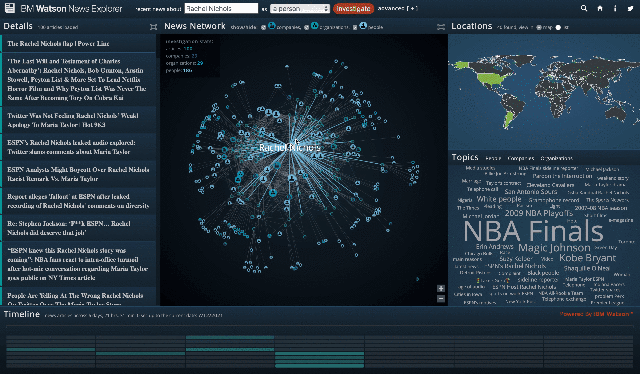Expand the News Network panel fullscreen icon
640x374 pixels.
point(441,27)
